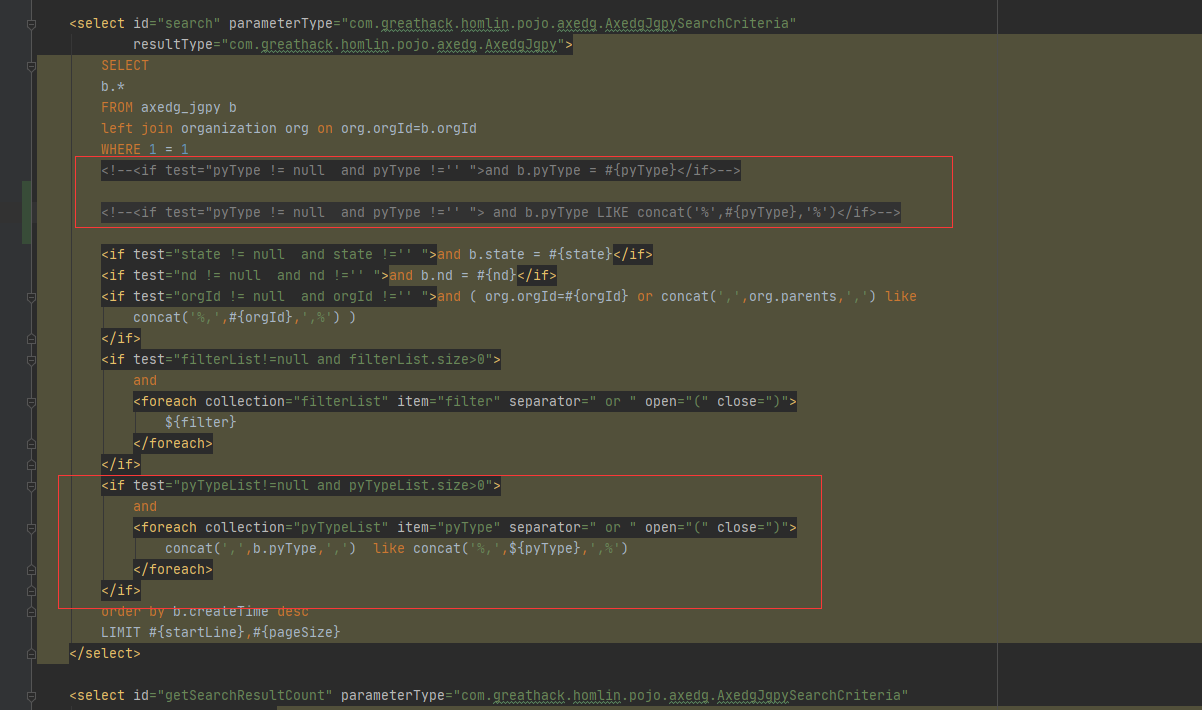Viewport: 1202px width, 710px height.
Task: Click the b.* column expression
Action: pos(113,86)
